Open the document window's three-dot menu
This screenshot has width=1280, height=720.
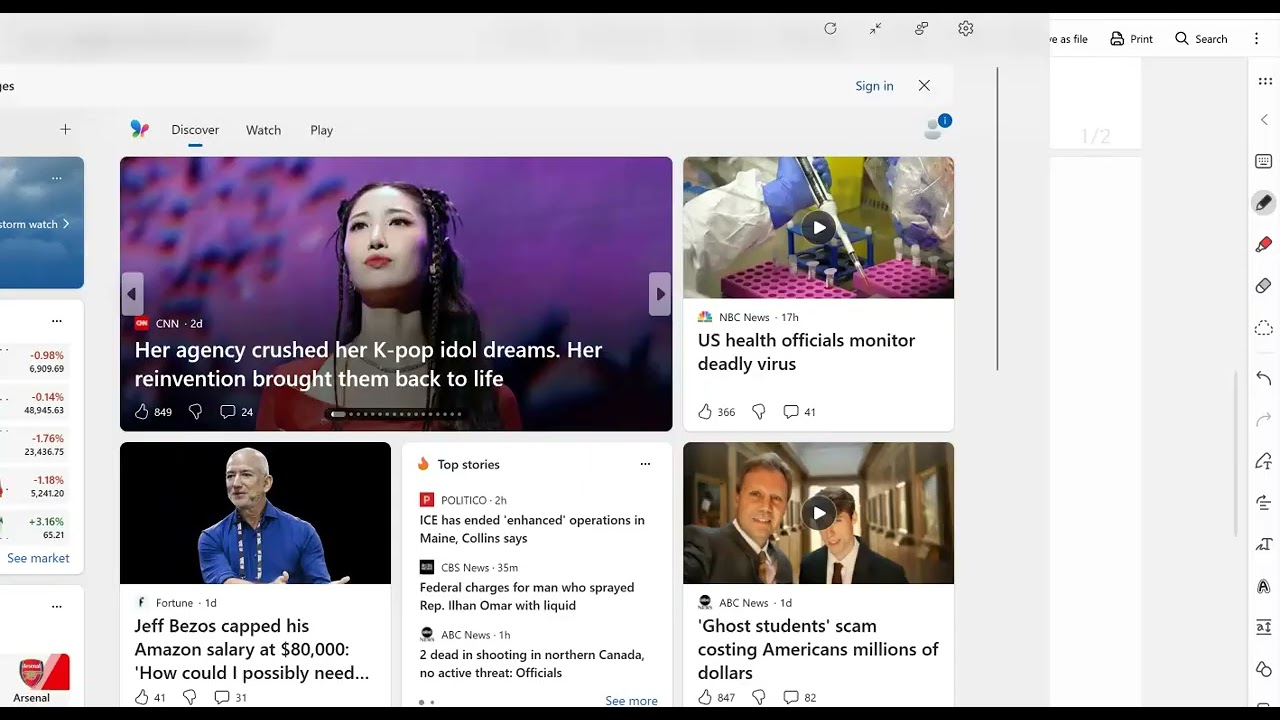(1257, 39)
